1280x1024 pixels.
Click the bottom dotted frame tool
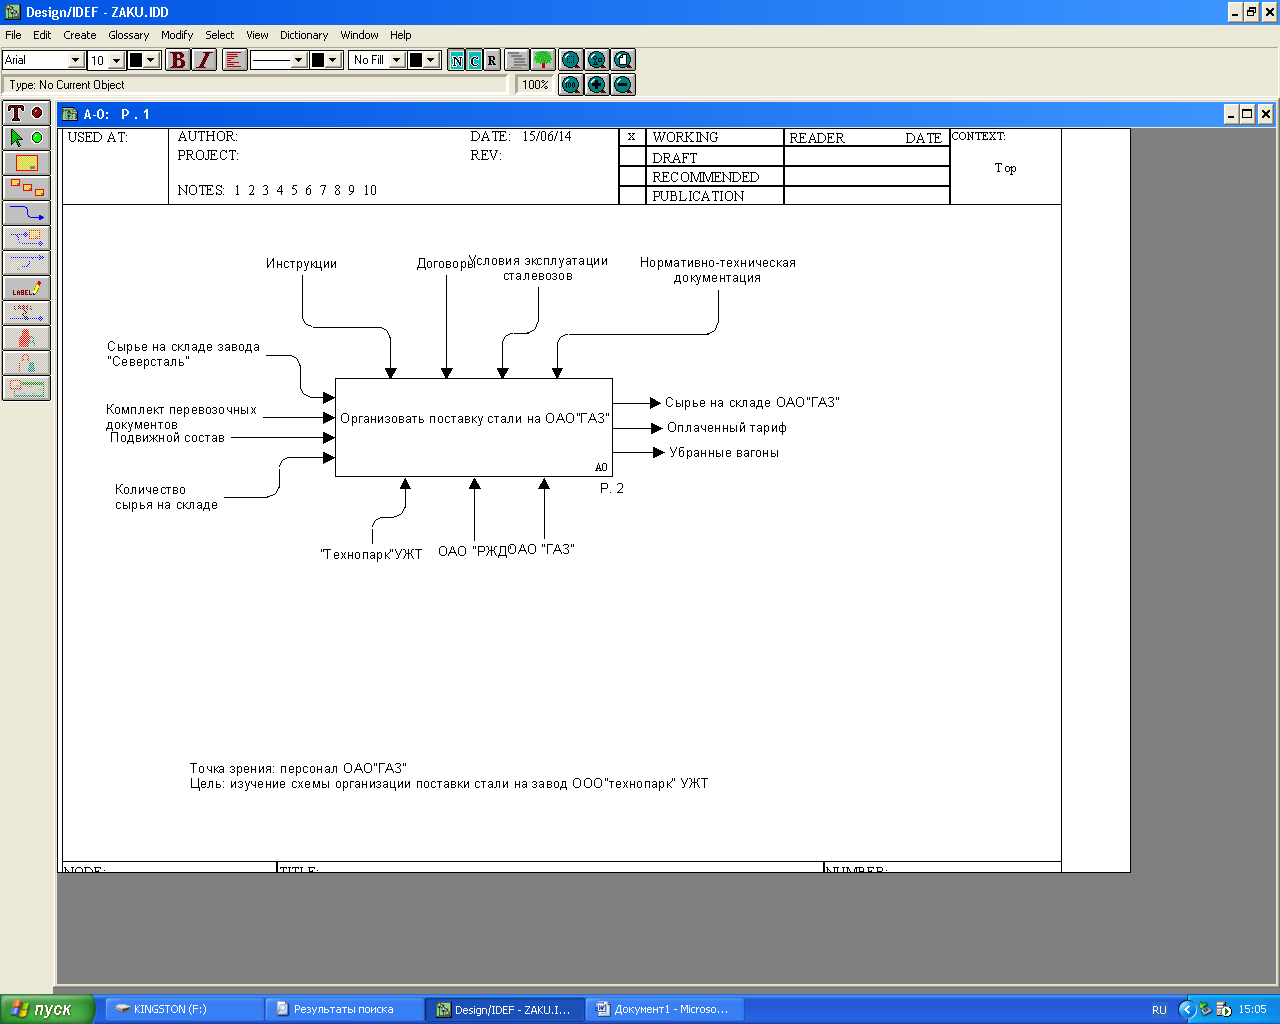pos(26,388)
